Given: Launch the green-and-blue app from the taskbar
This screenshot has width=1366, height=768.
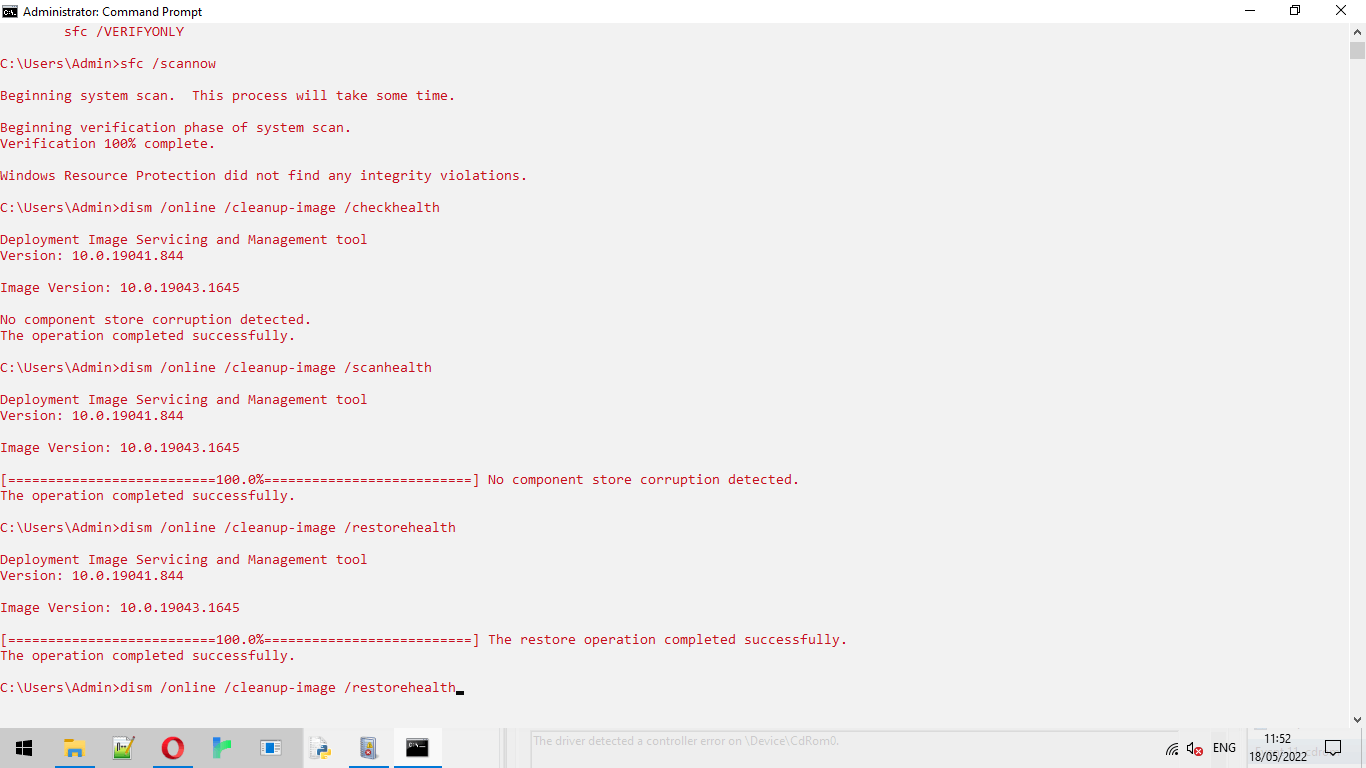Looking at the screenshot, I should (221, 747).
